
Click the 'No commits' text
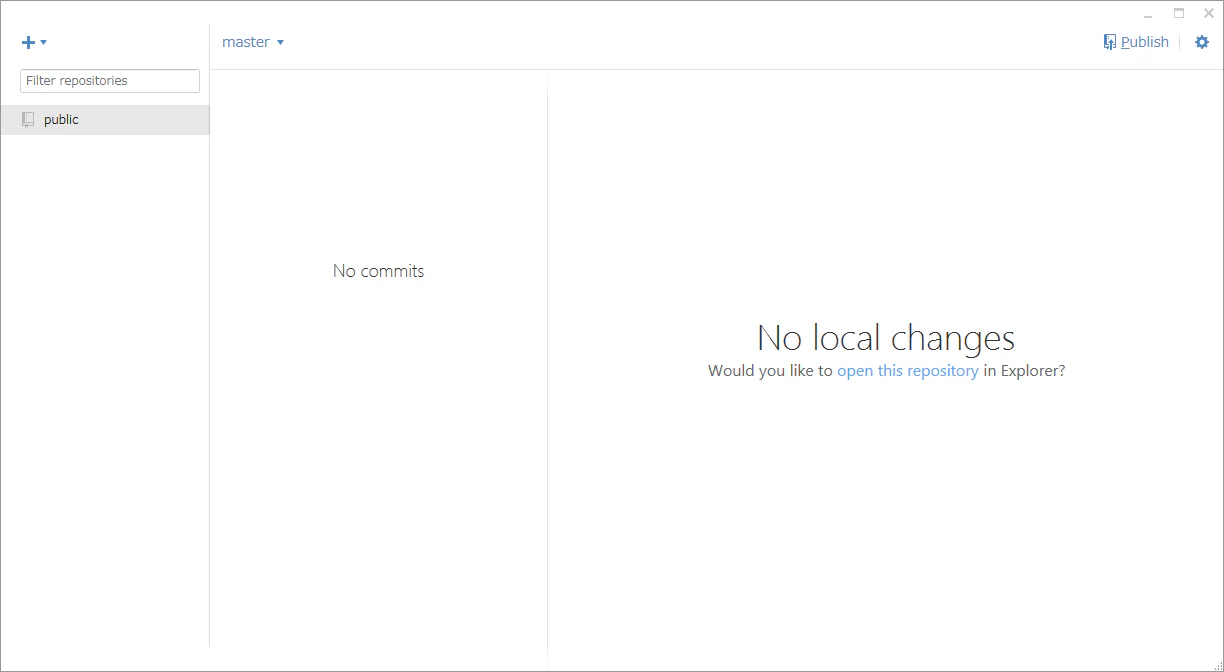378,271
